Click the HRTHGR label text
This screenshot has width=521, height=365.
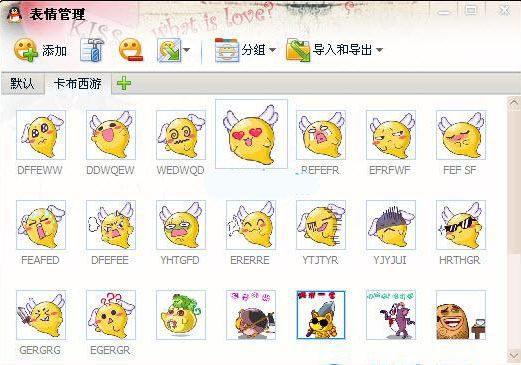click(x=459, y=260)
